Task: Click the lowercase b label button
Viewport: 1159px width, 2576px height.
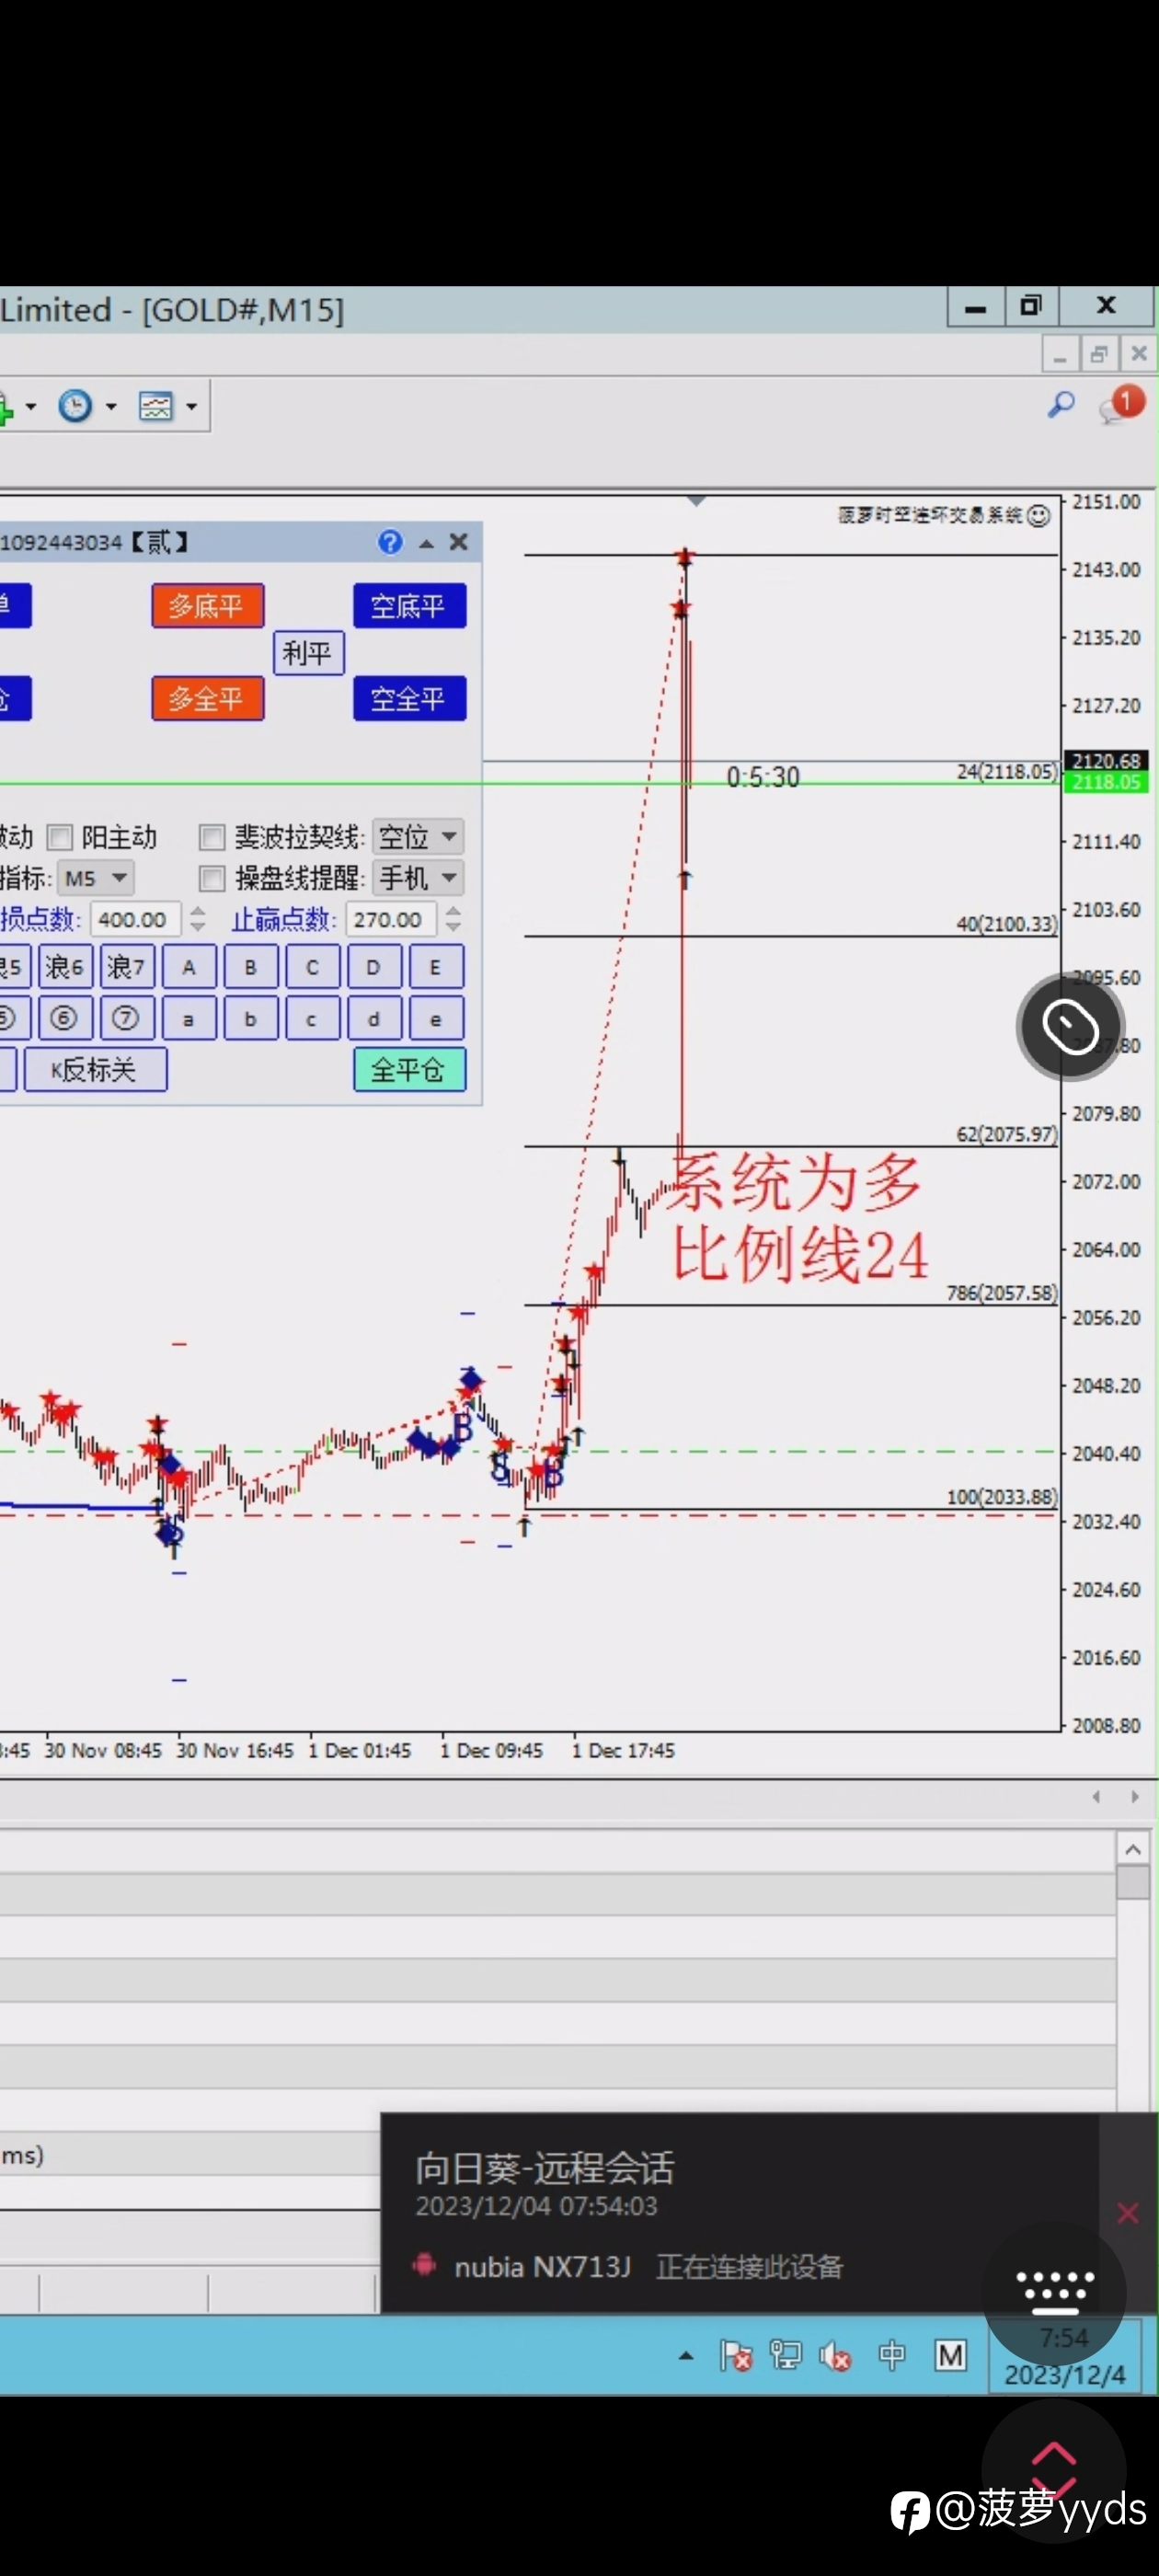Action: (x=251, y=1018)
